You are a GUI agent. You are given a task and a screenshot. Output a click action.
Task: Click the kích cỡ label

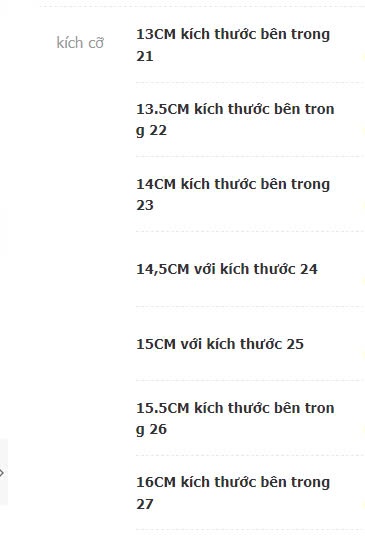(80, 43)
